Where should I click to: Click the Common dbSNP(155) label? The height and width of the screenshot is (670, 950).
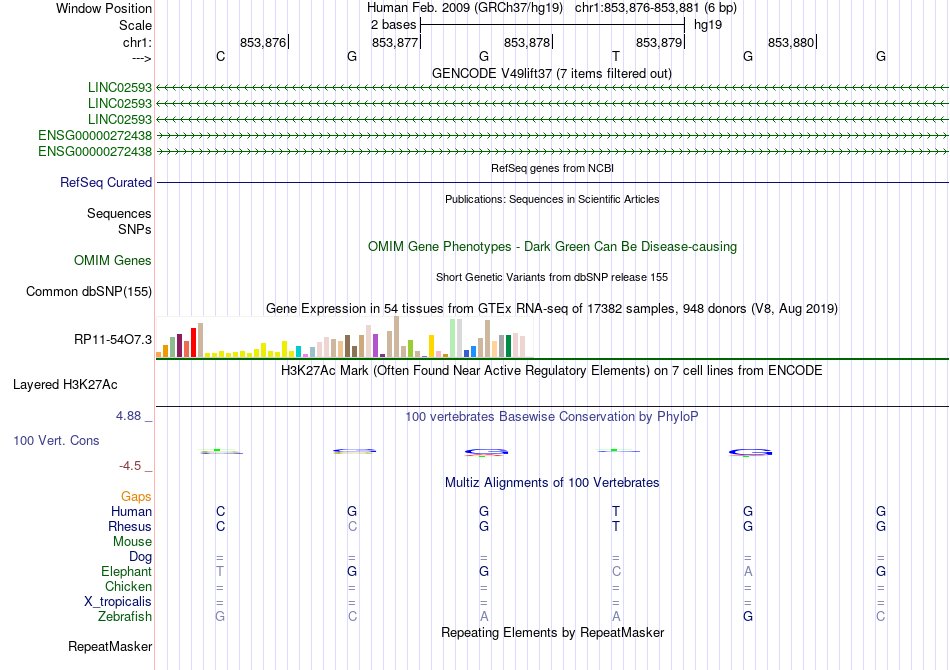(89, 291)
